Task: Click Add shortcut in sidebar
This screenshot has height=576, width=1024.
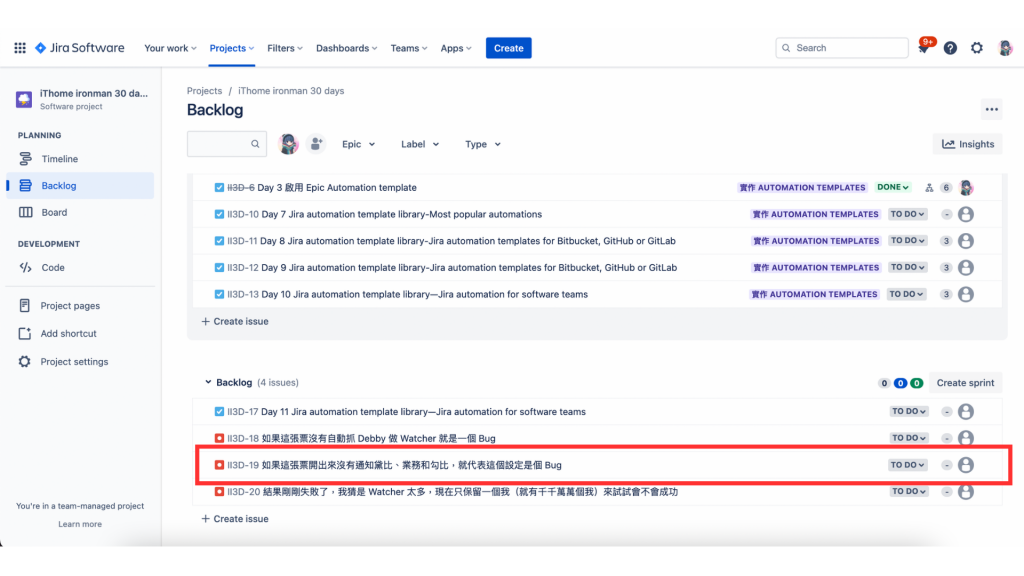Action: [x=80, y=334]
